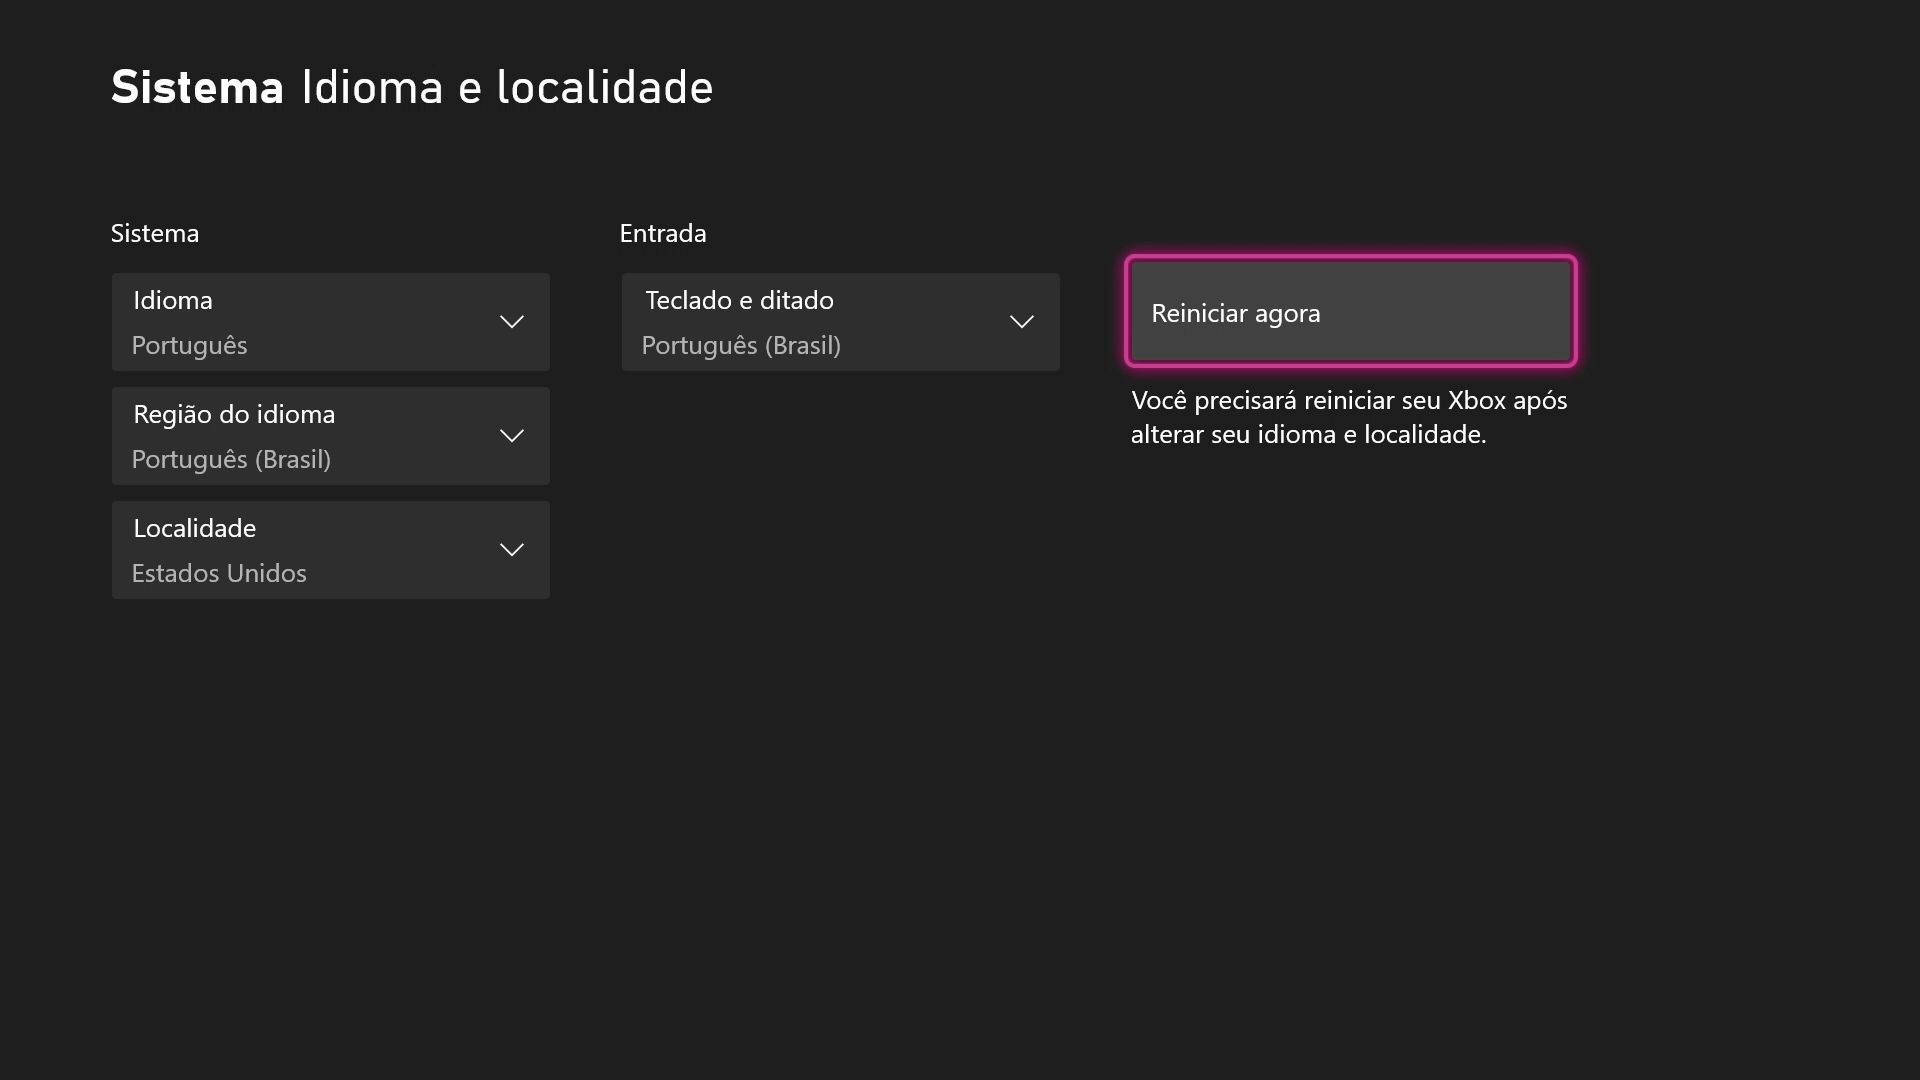The width and height of the screenshot is (1920, 1080).
Task: Click the Idioma e localidade heading text
Action: click(x=507, y=88)
